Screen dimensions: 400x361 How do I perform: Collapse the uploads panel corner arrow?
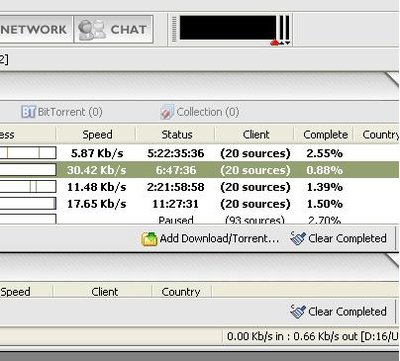pyautogui.click(x=392, y=260)
